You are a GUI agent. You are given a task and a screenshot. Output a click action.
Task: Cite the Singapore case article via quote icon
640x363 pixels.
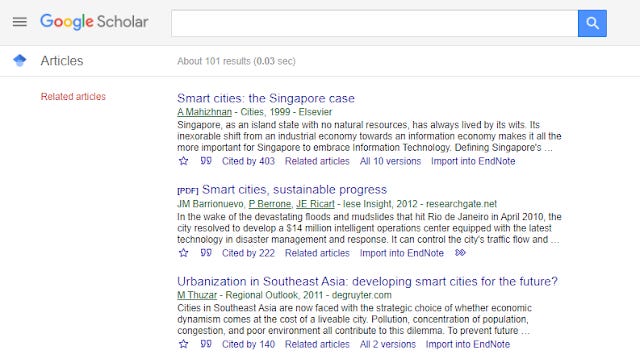[206, 161]
